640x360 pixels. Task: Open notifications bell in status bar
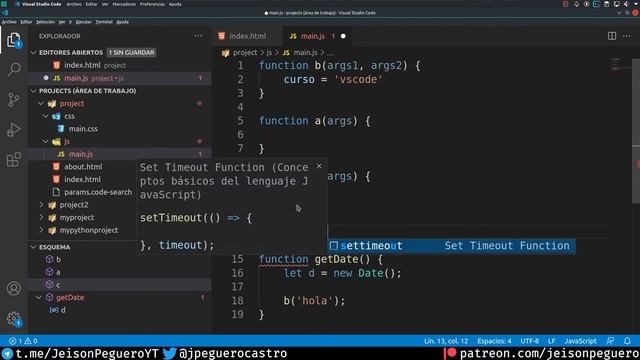pos(627,341)
